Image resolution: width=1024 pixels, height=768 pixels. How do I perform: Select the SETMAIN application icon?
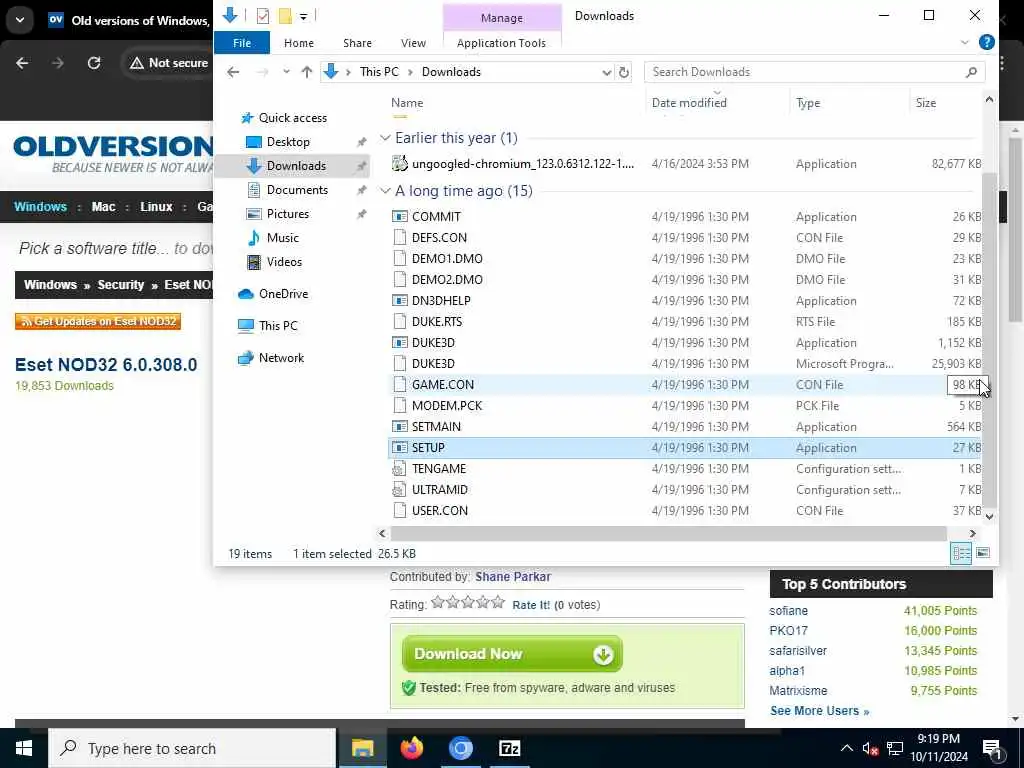point(400,426)
